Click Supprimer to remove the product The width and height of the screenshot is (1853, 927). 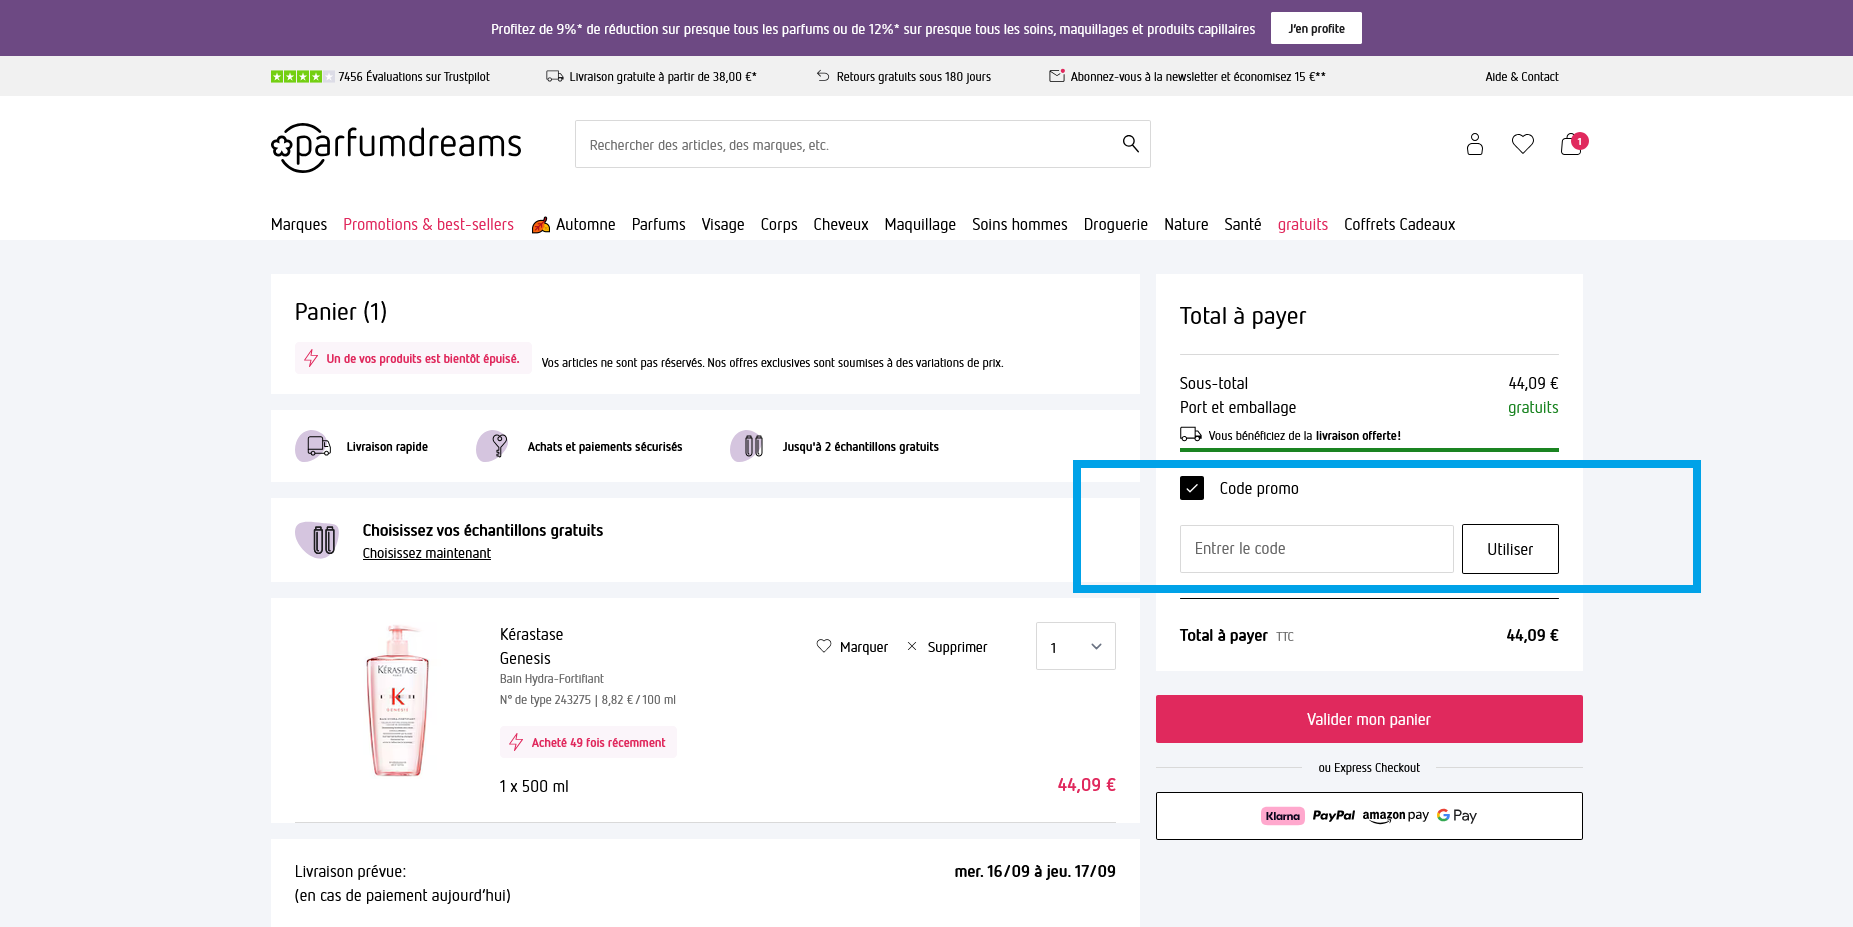pos(957,647)
